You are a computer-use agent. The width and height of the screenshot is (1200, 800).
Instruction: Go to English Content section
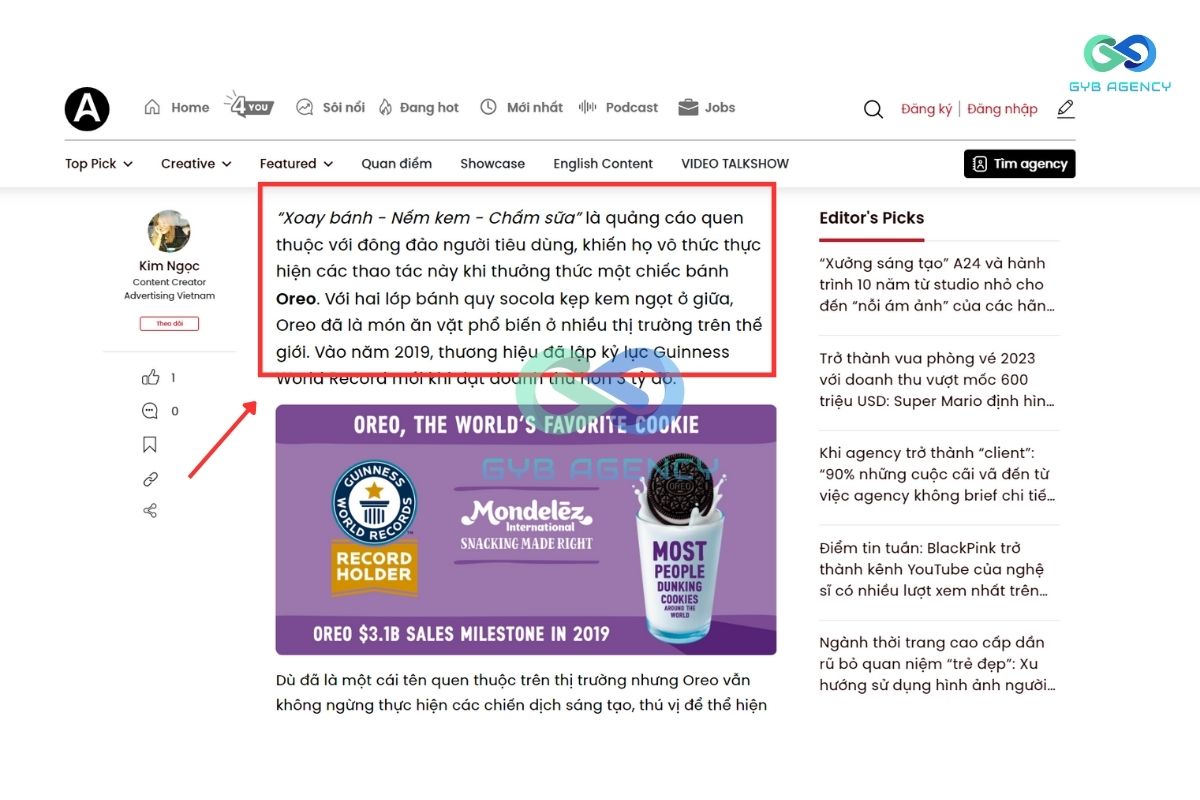[603, 164]
